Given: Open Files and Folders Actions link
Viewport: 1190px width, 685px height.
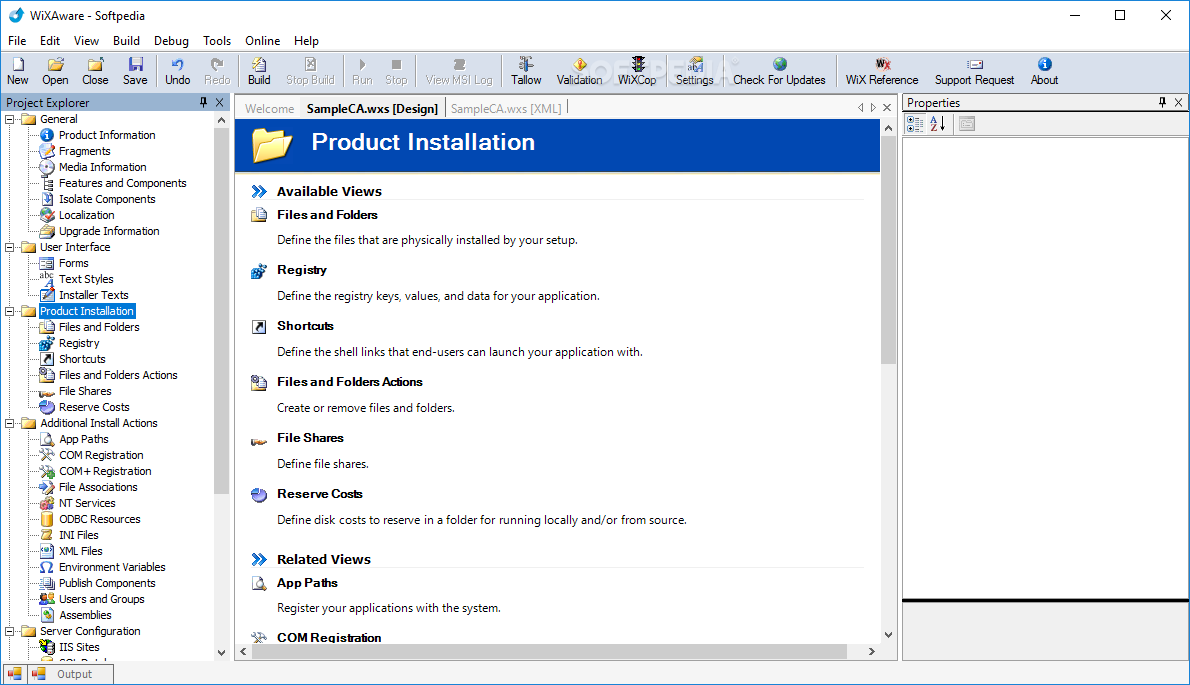Looking at the screenshot, I should pos(349,382).
